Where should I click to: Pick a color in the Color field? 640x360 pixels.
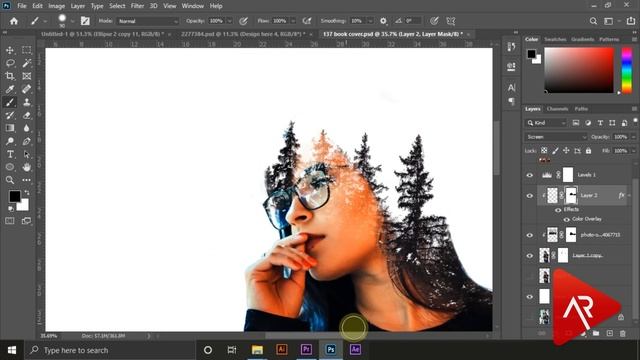(579, 70)
